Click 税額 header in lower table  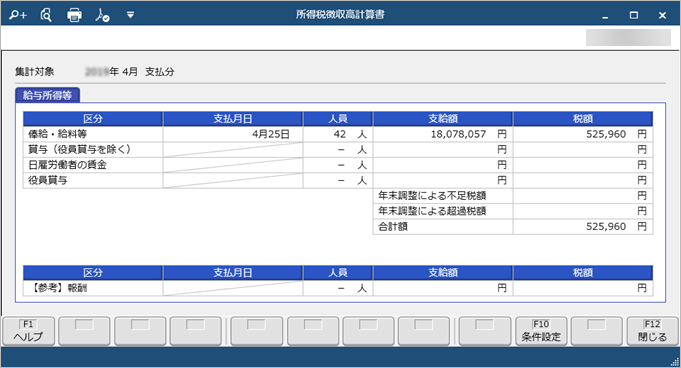[583, 272]
